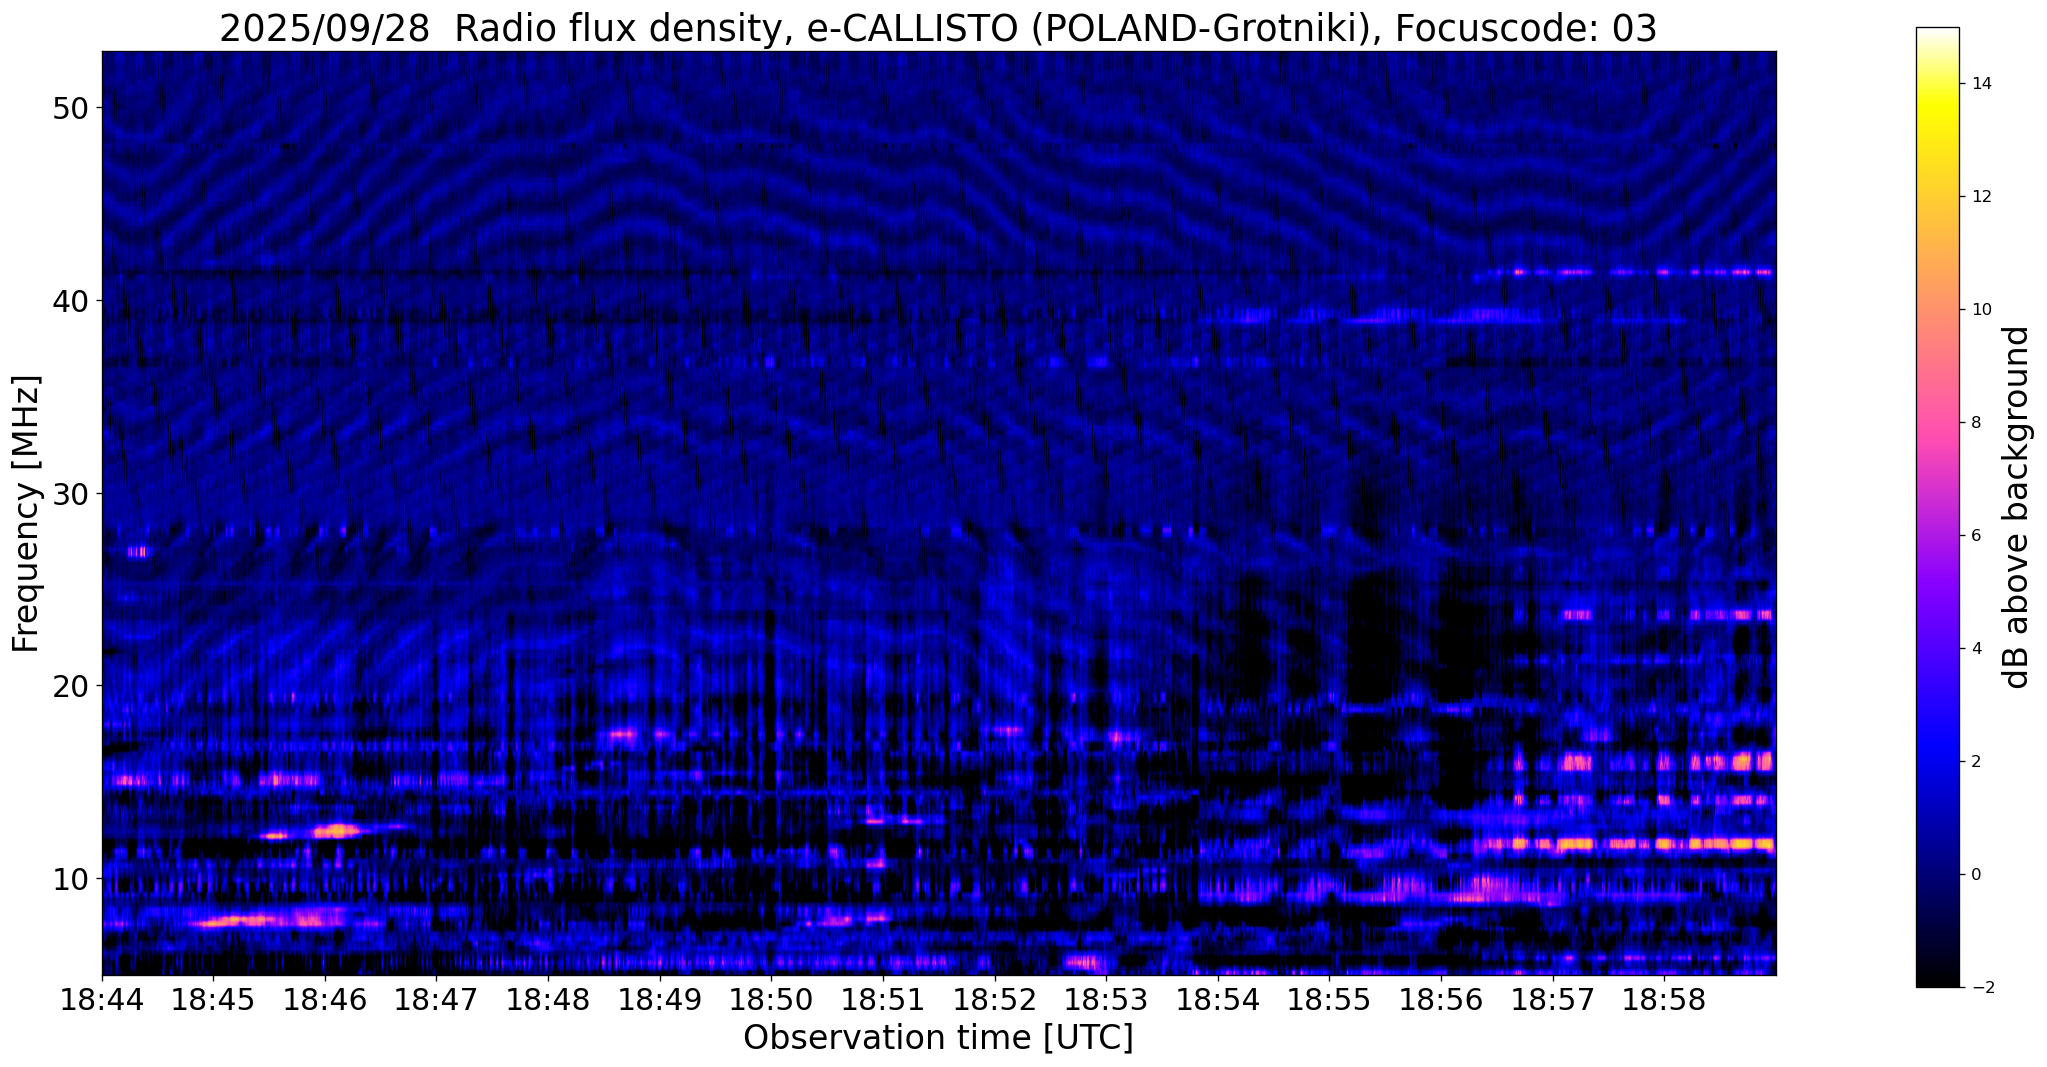2047x1067 pixels.
Task: Click the vertical colorbar gradient strip
Action: [1937, 507]
